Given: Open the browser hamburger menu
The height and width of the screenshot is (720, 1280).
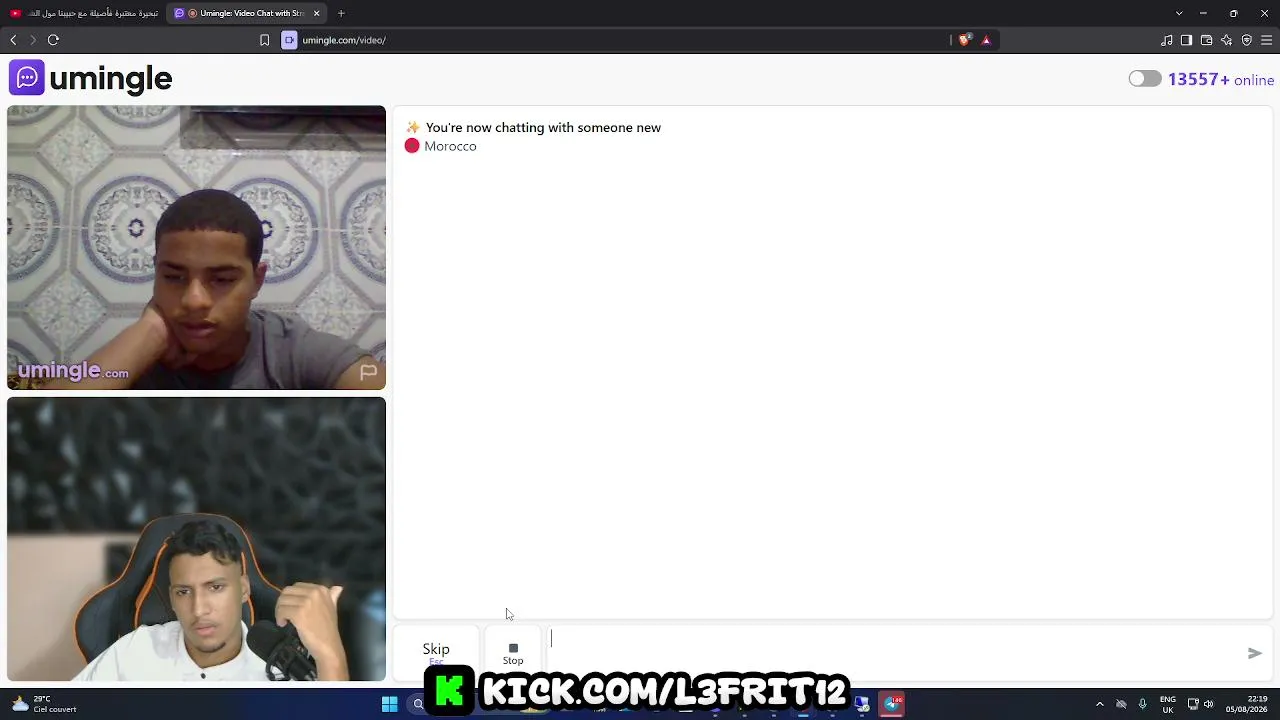Looking at the screenshot, I should point(1266,40).
